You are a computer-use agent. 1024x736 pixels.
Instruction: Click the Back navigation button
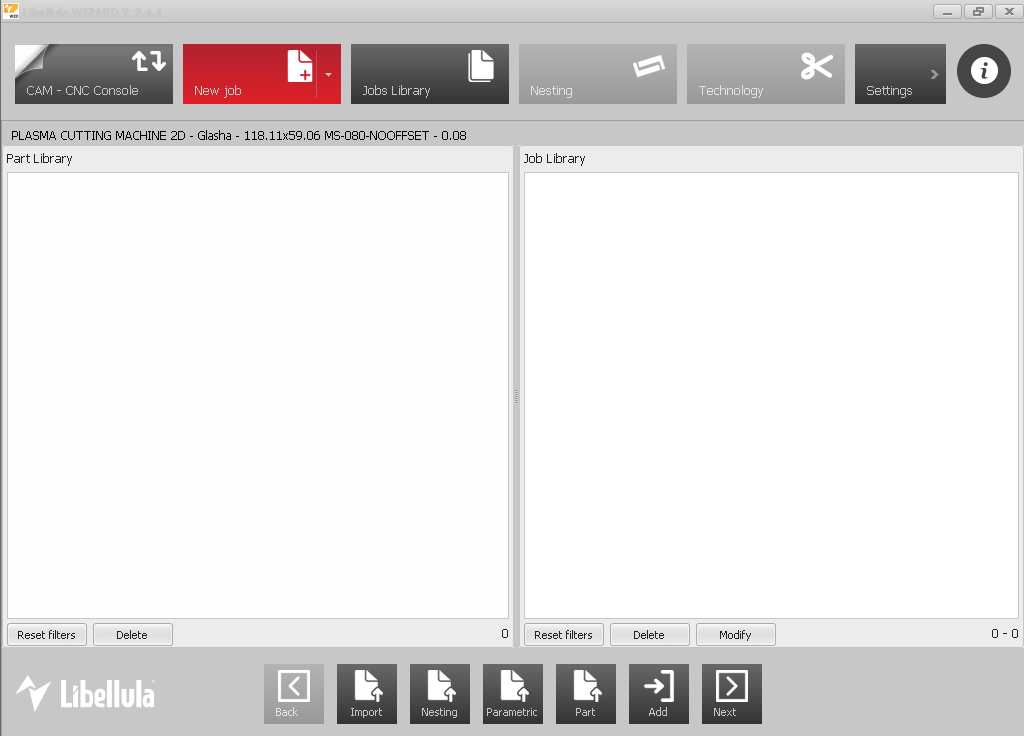point(293,693)
